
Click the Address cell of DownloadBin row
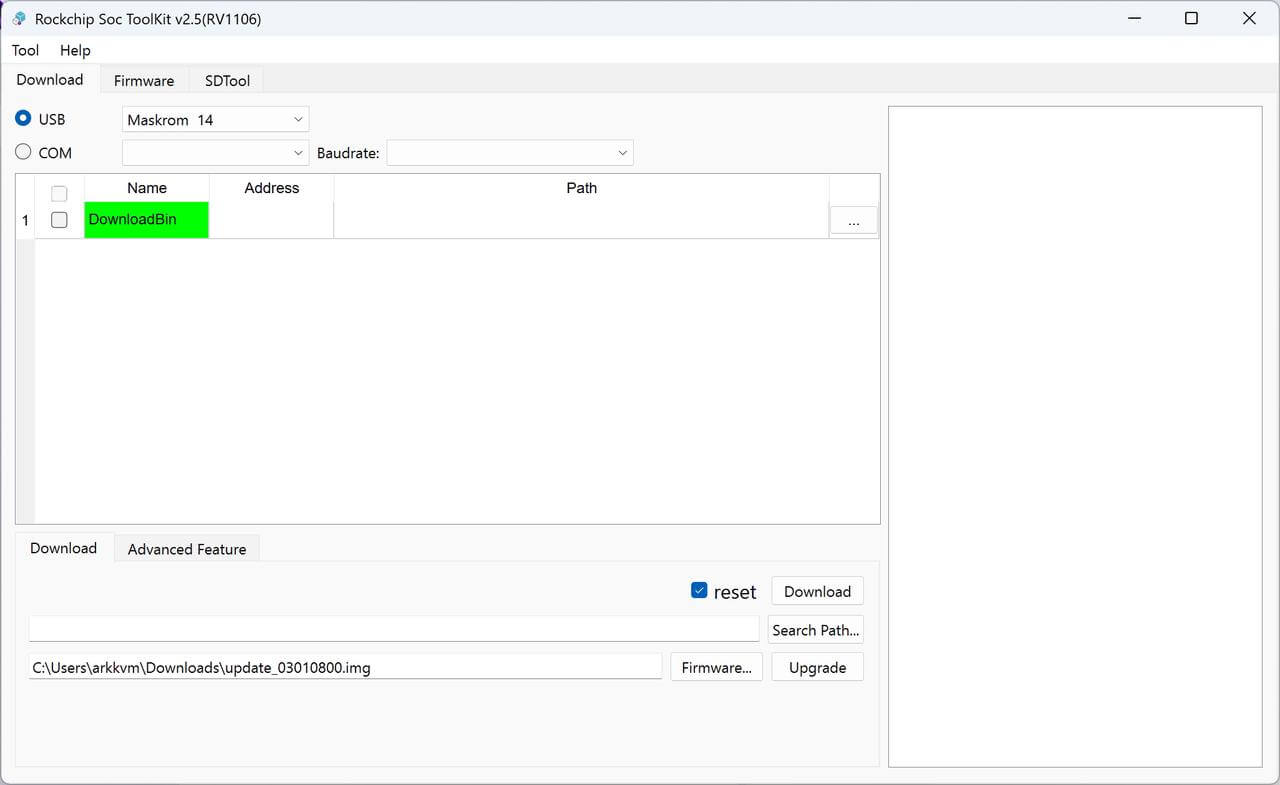(272, 220)
